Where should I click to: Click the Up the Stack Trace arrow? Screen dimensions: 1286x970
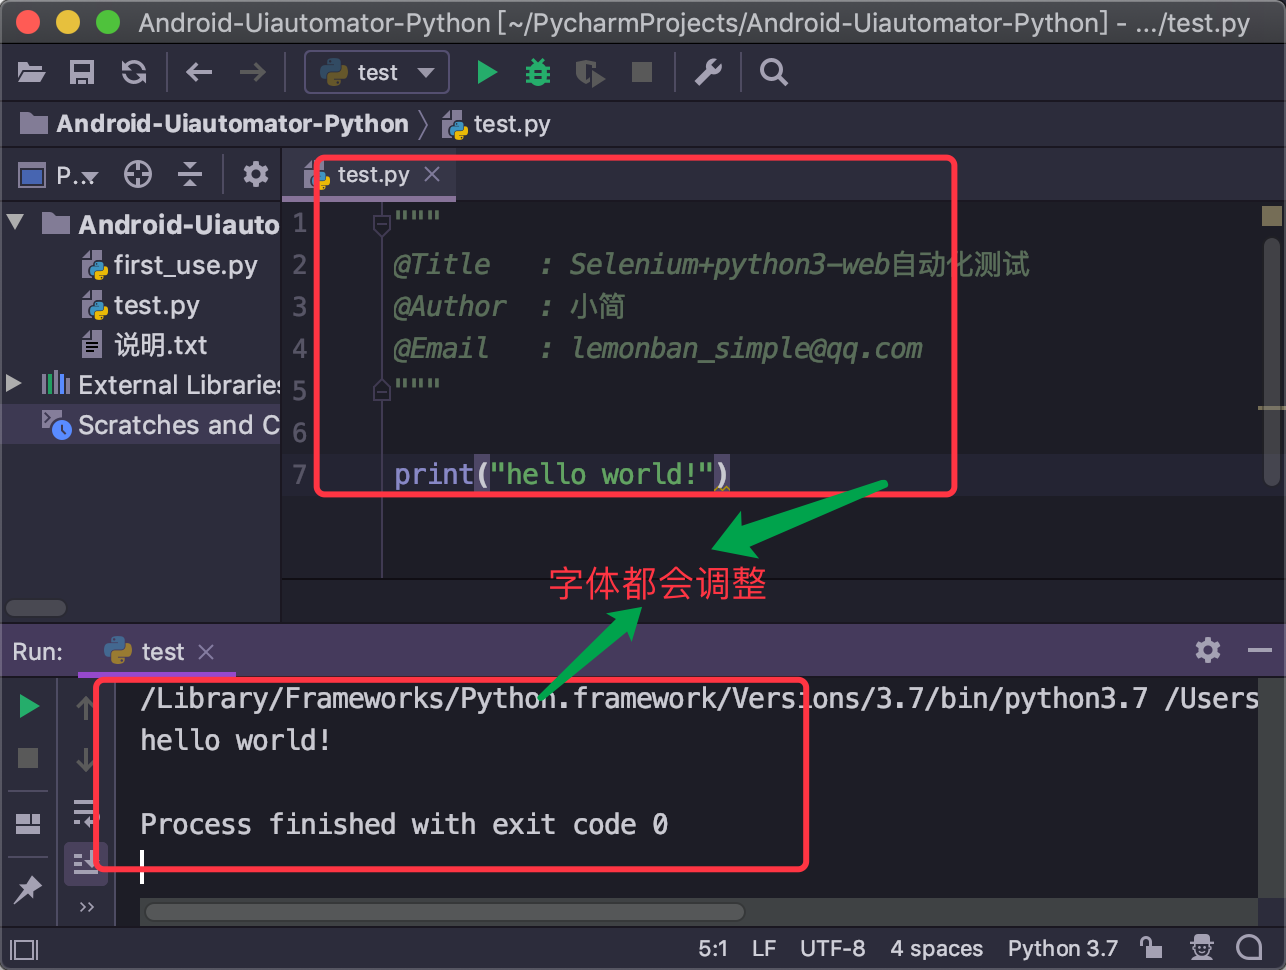(x=85, y=708)
